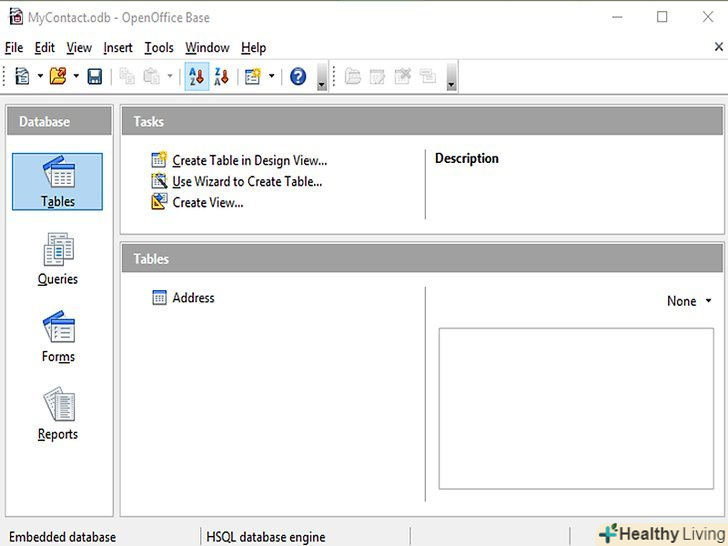Viewport: 728px width, 546px height.
Task: Select Forms in Database pane
Action: [x=58, y=337]
